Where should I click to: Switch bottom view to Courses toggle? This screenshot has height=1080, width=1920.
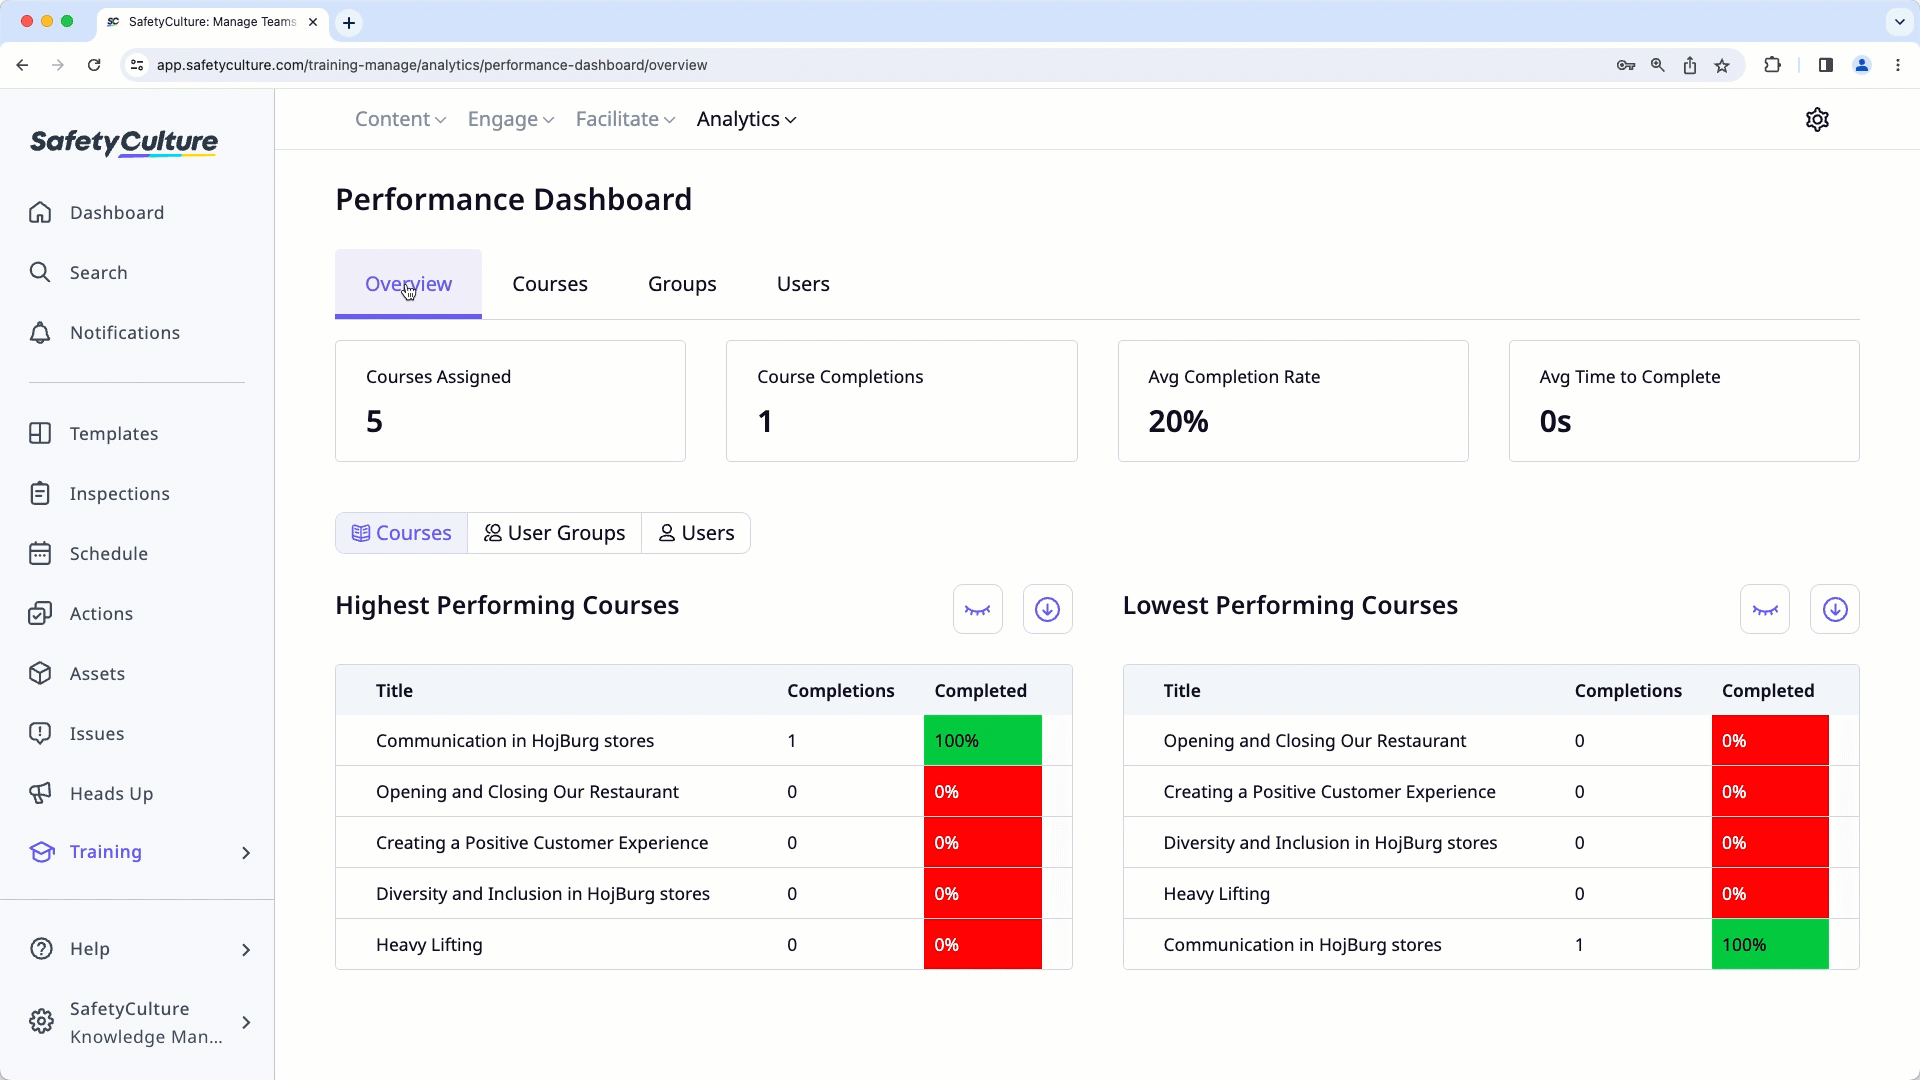(x=401, y=533)
